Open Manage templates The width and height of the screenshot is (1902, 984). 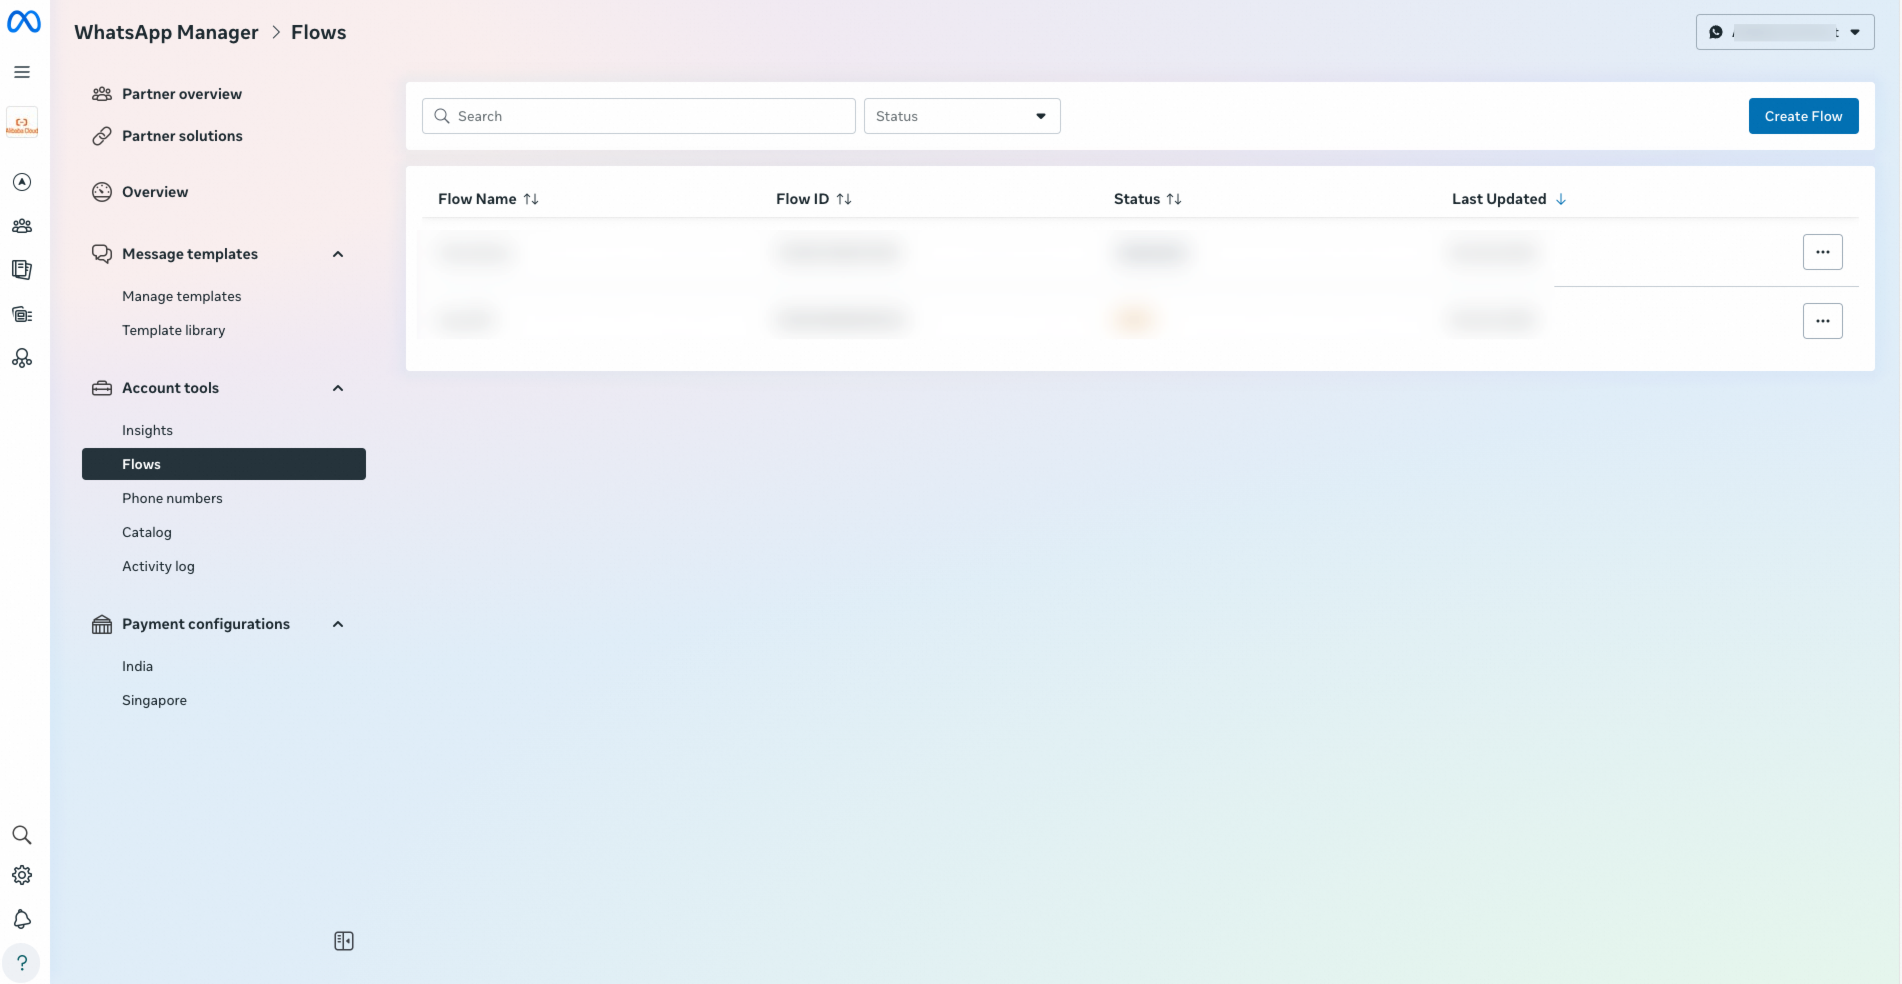(182, 296)
